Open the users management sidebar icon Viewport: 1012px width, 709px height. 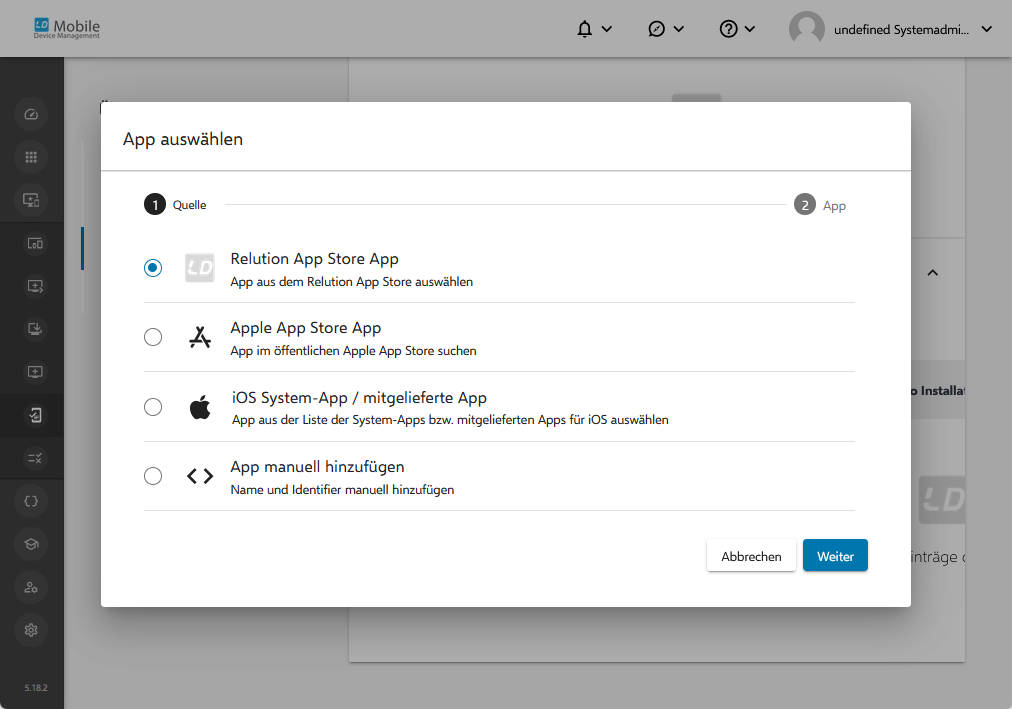click(31, 588)
